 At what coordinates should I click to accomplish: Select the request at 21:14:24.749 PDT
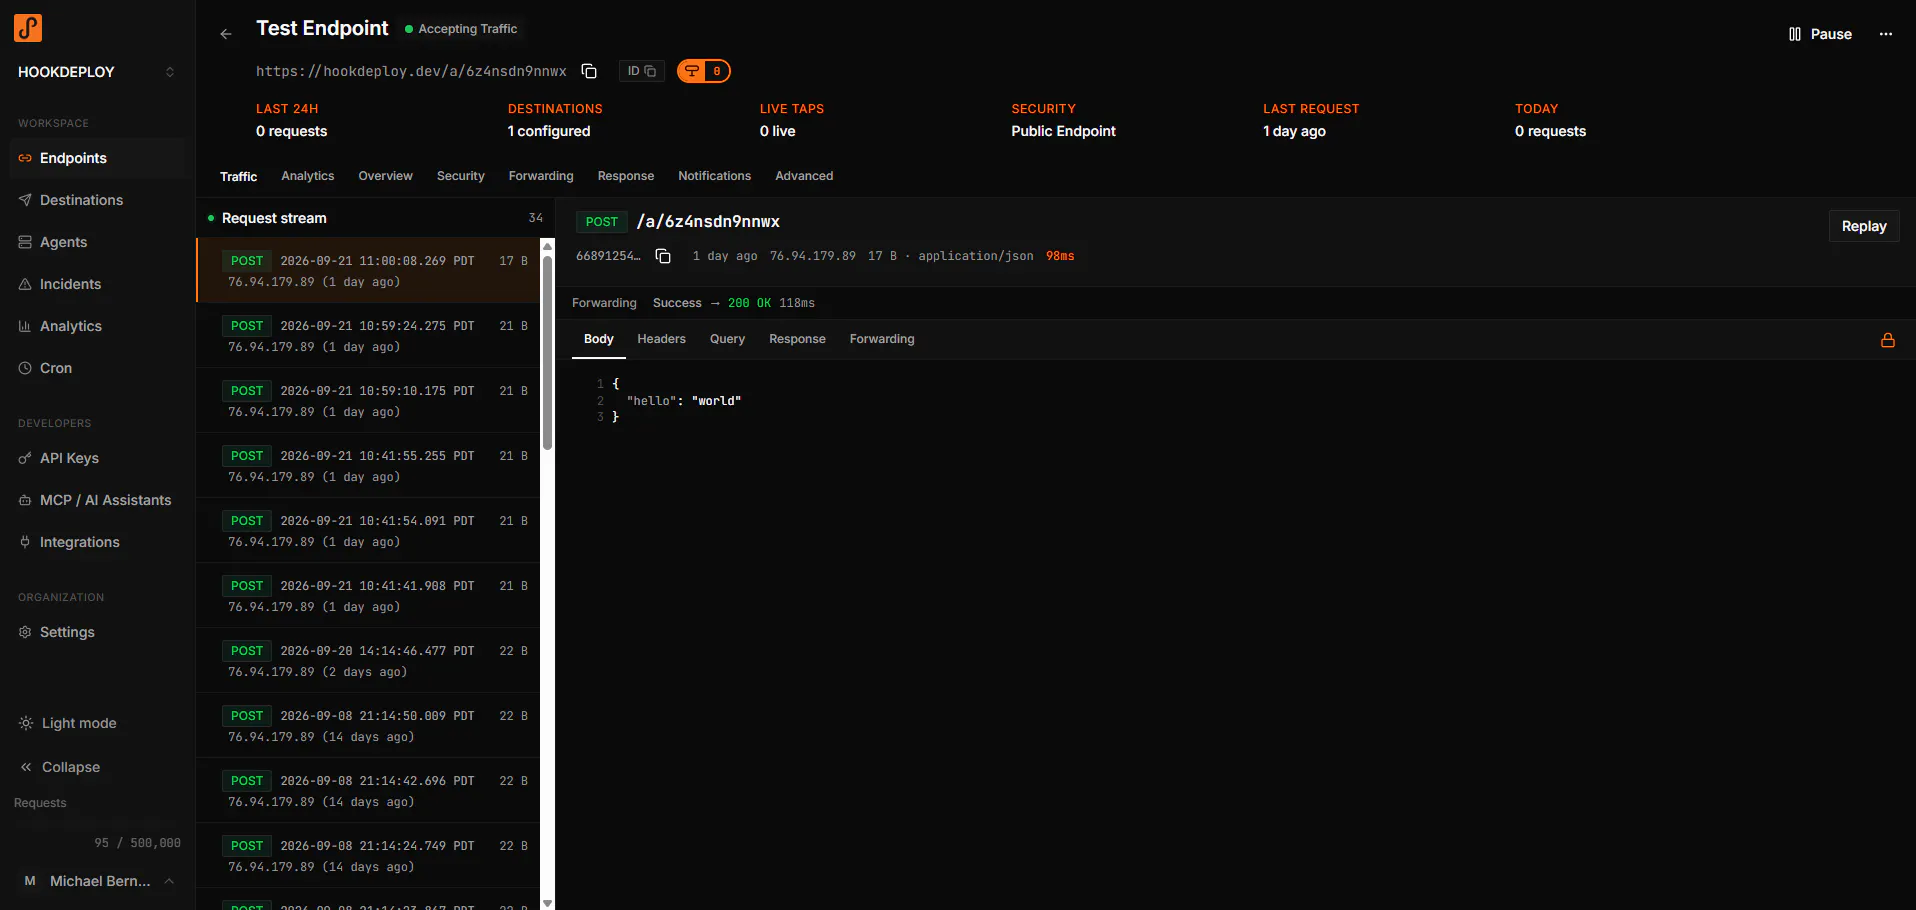tap(369, 855)
